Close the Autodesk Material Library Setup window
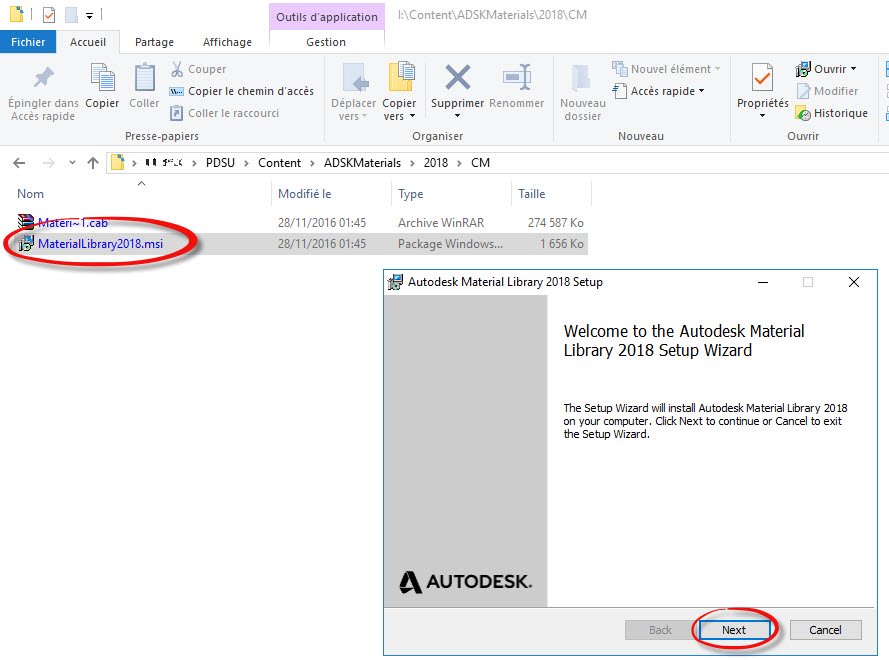This screenshot has width=889, height=660. point(854,282)
